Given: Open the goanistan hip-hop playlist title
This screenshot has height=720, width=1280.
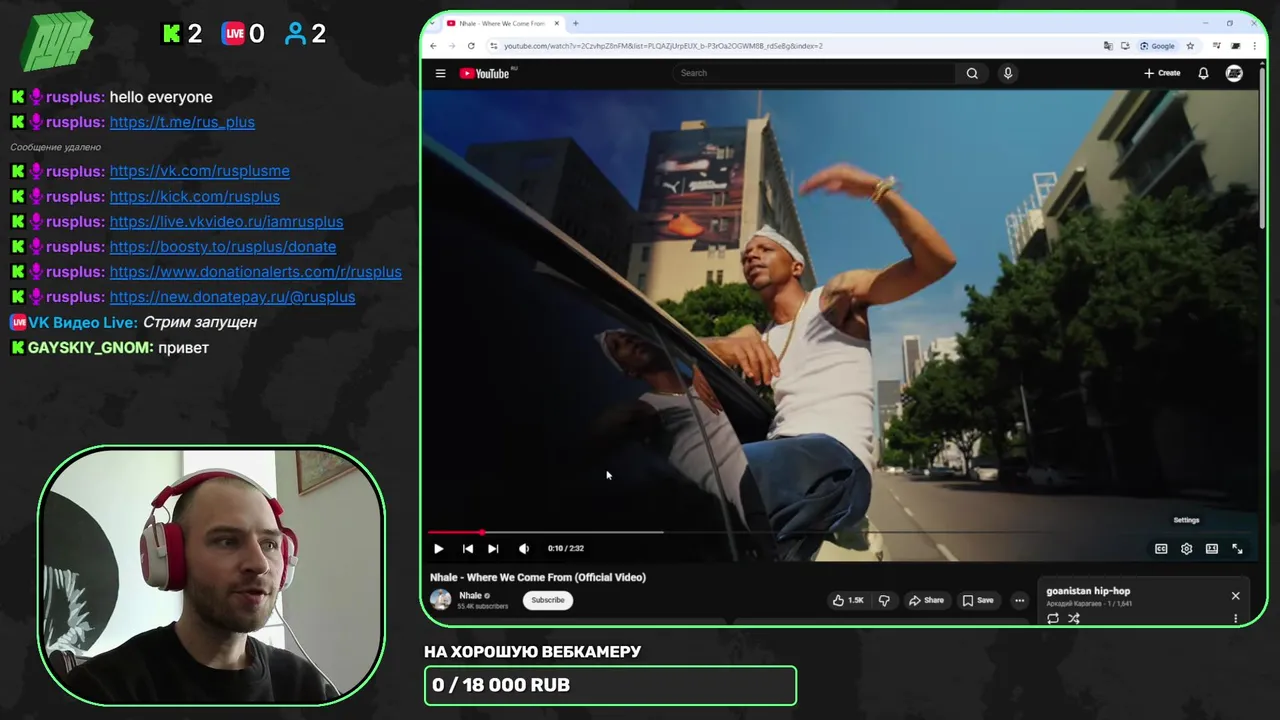Looking at the screenshot, I should [1088, 591].
